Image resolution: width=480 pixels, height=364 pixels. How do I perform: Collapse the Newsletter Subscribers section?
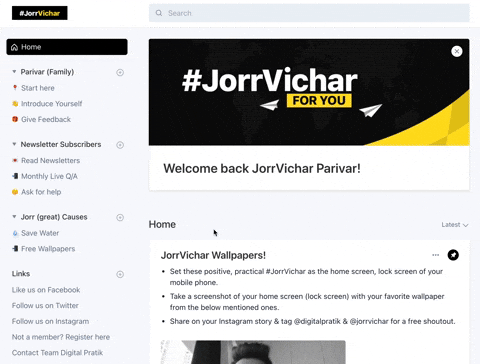(14, 144)
